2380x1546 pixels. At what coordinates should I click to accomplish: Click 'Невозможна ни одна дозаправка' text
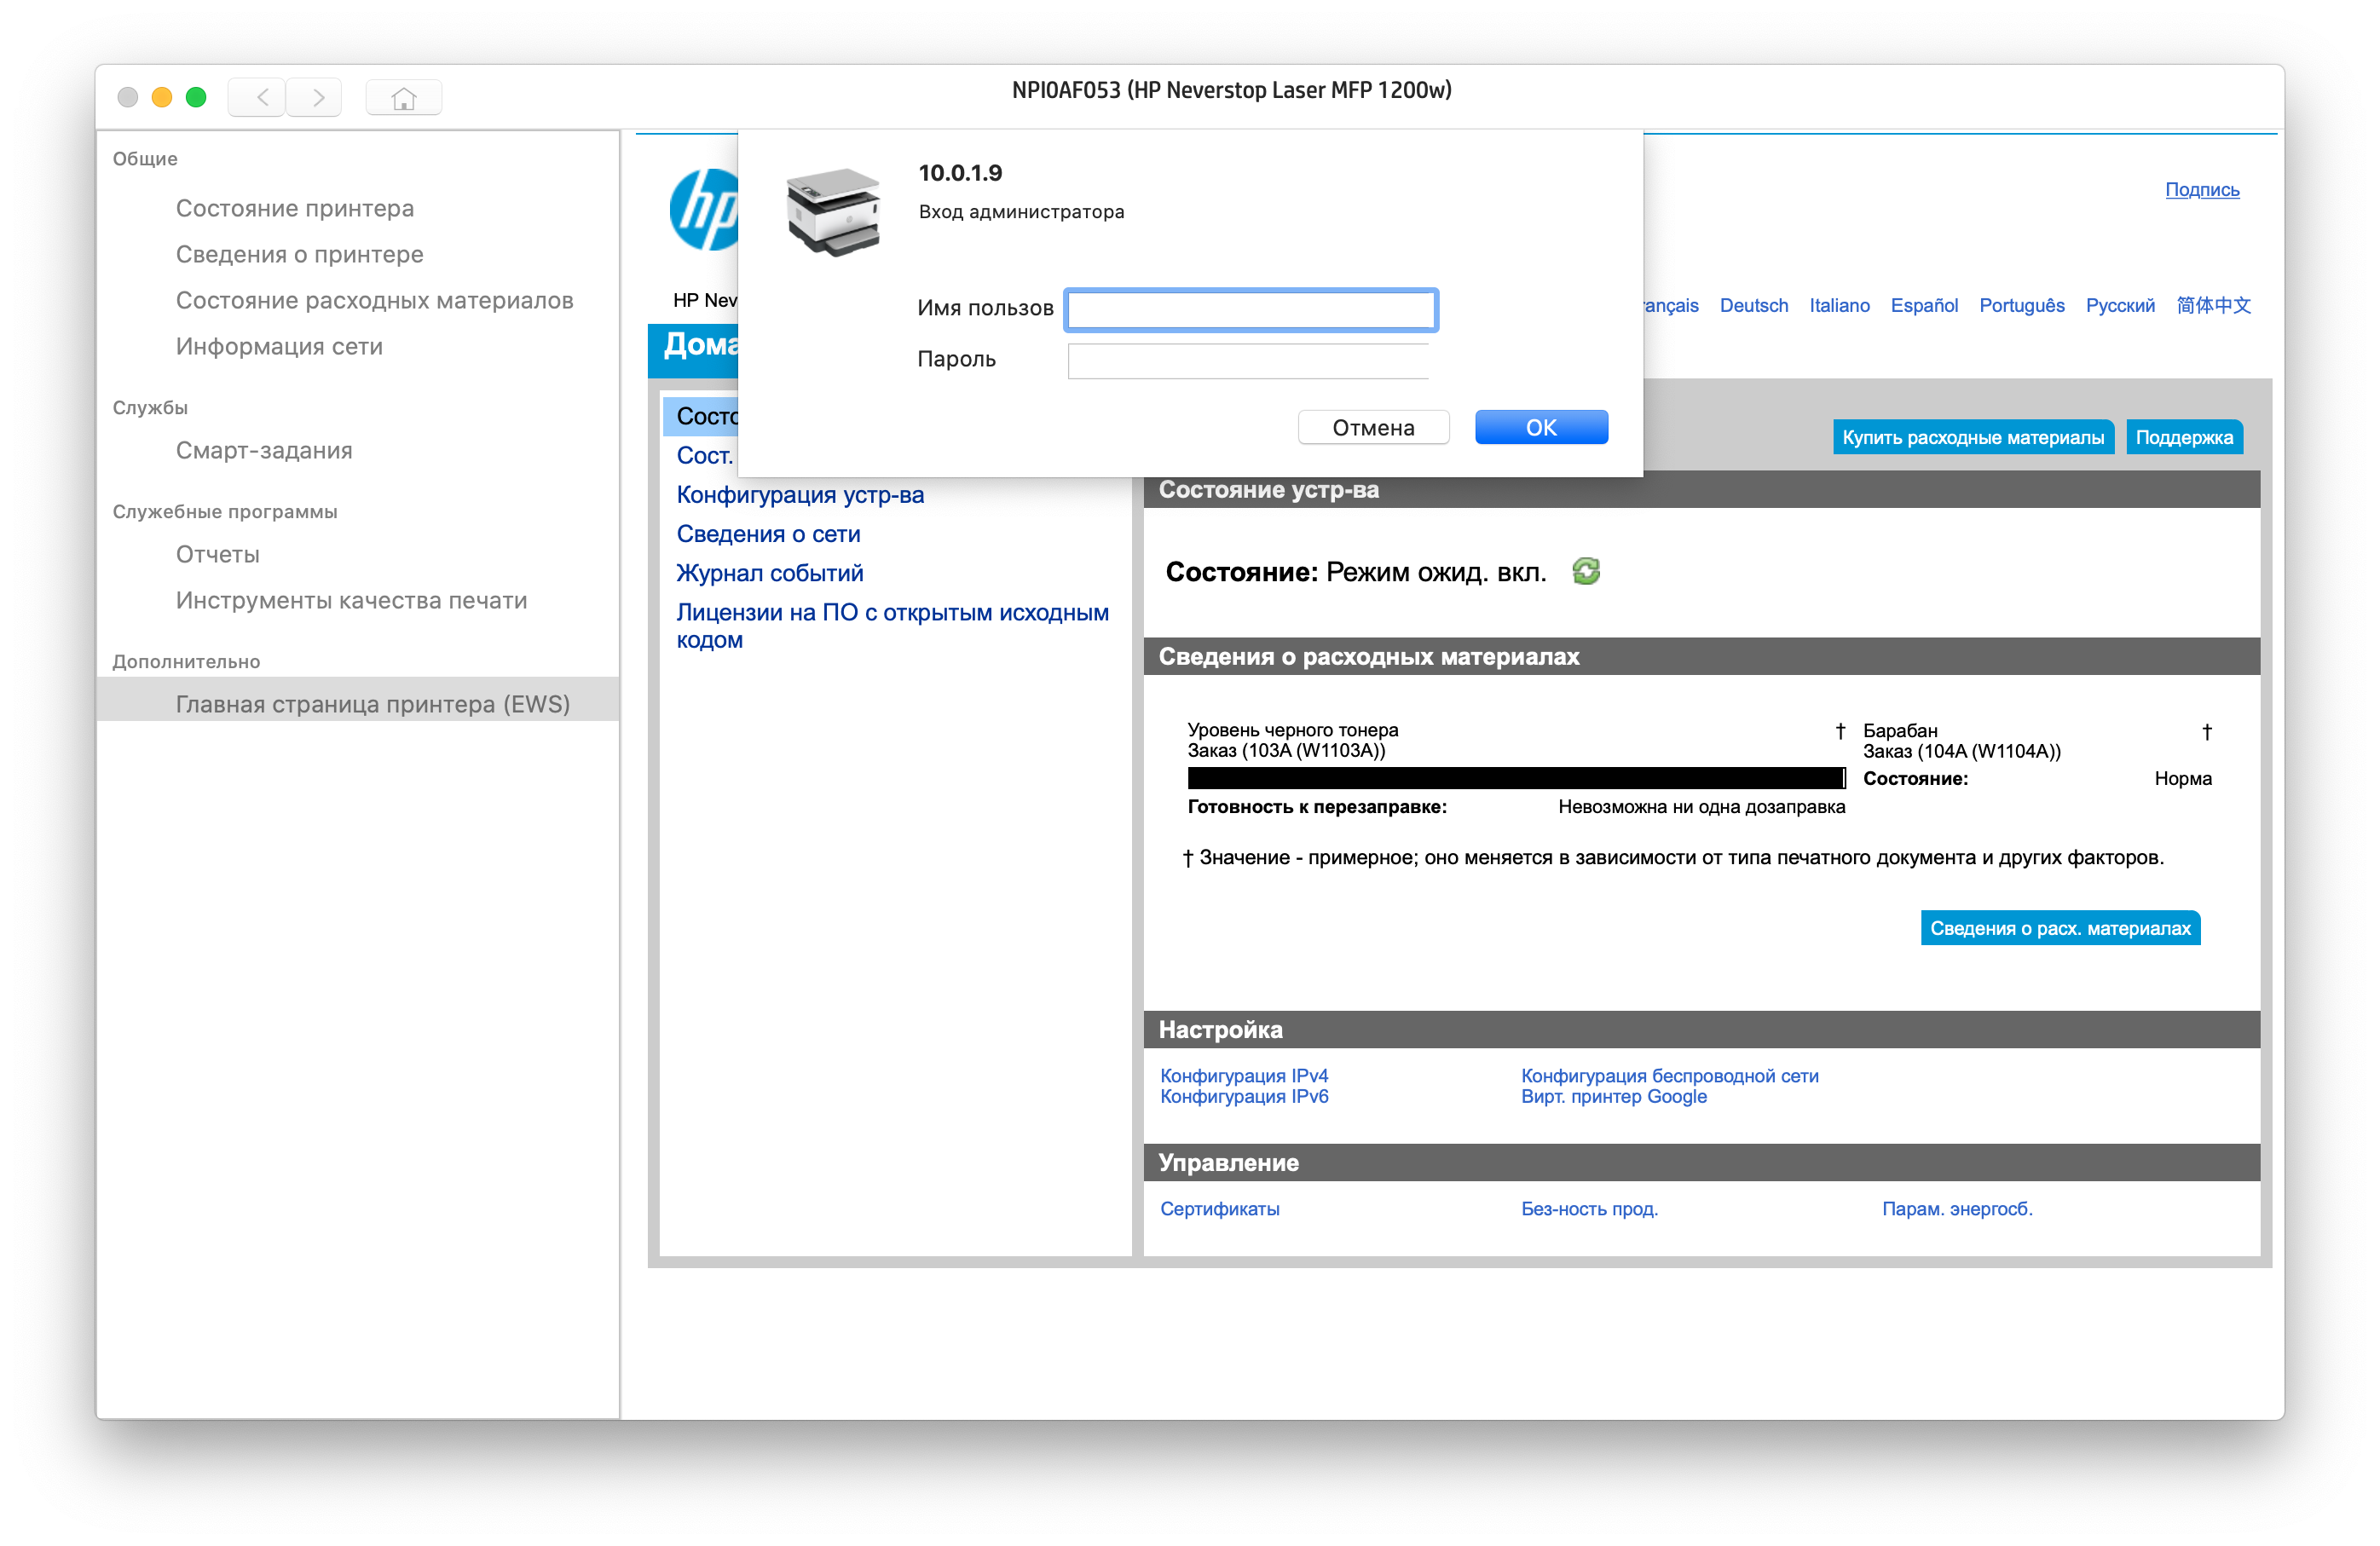click(1701, 806)
